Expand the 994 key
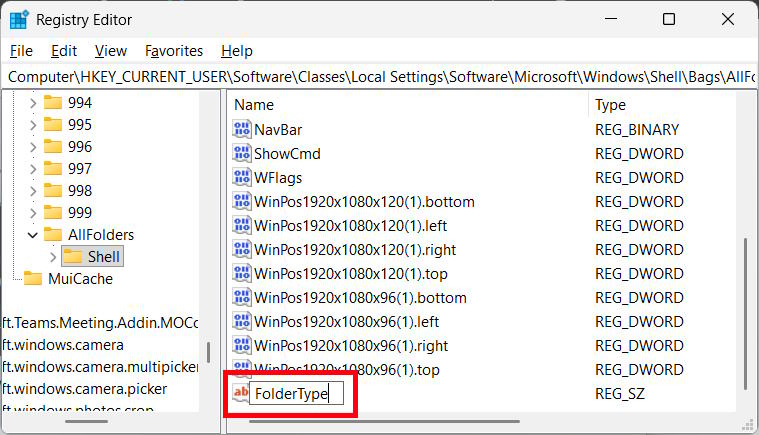Screen dimensions: 759x435 point(33,103)
